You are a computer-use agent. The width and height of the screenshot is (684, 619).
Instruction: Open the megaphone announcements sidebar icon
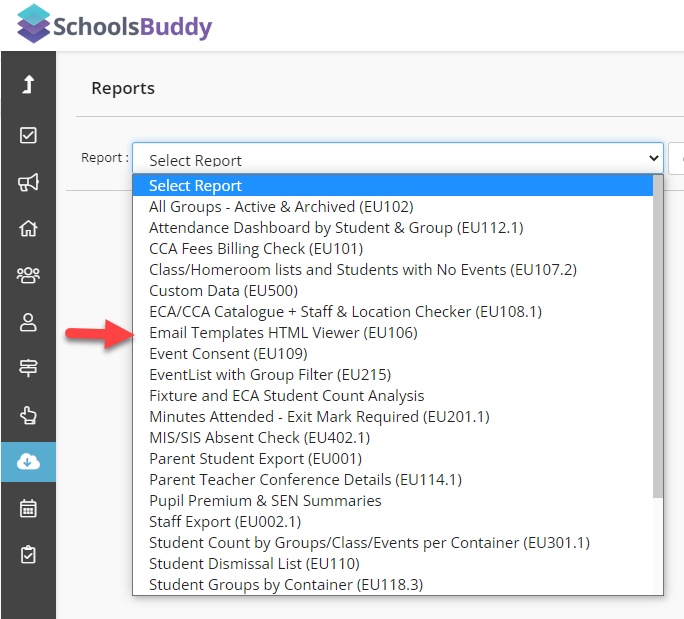[x=28, y=182]
